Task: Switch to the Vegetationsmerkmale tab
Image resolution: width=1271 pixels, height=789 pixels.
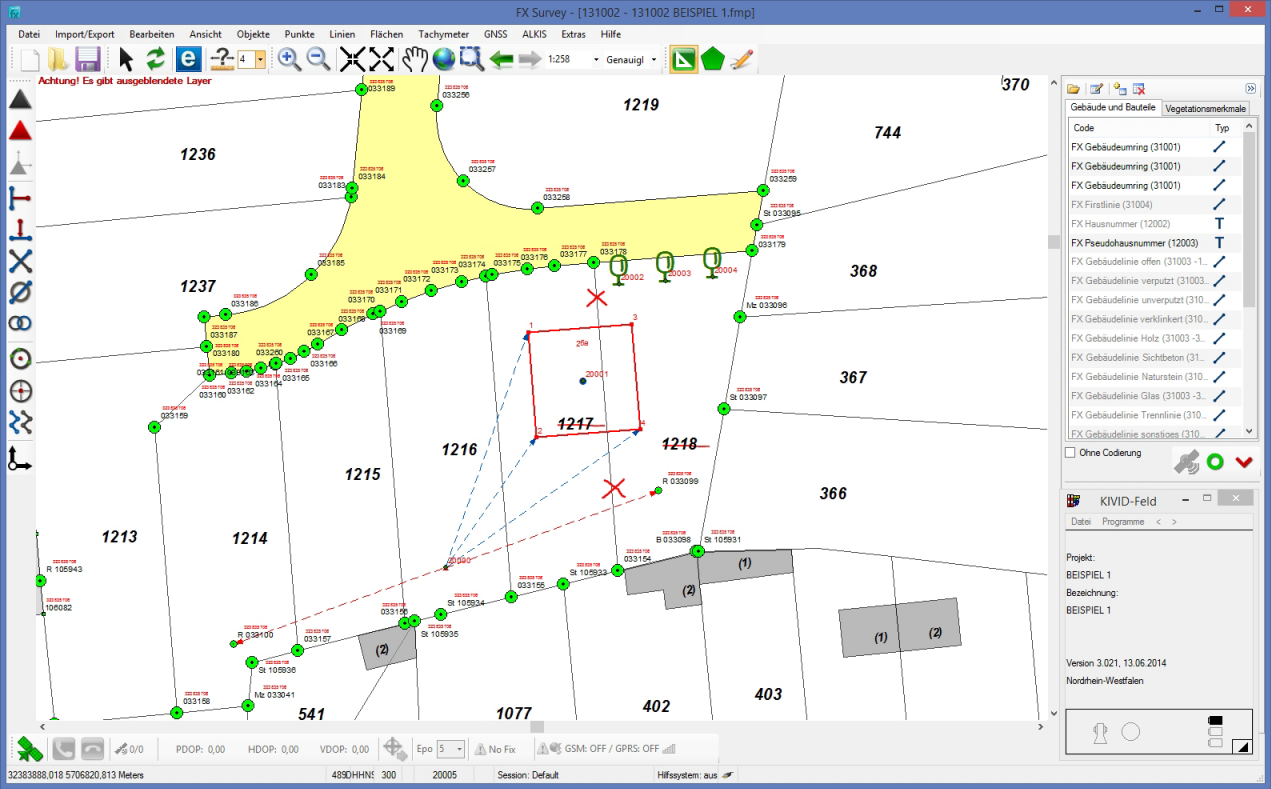Action: point(1205,107)
